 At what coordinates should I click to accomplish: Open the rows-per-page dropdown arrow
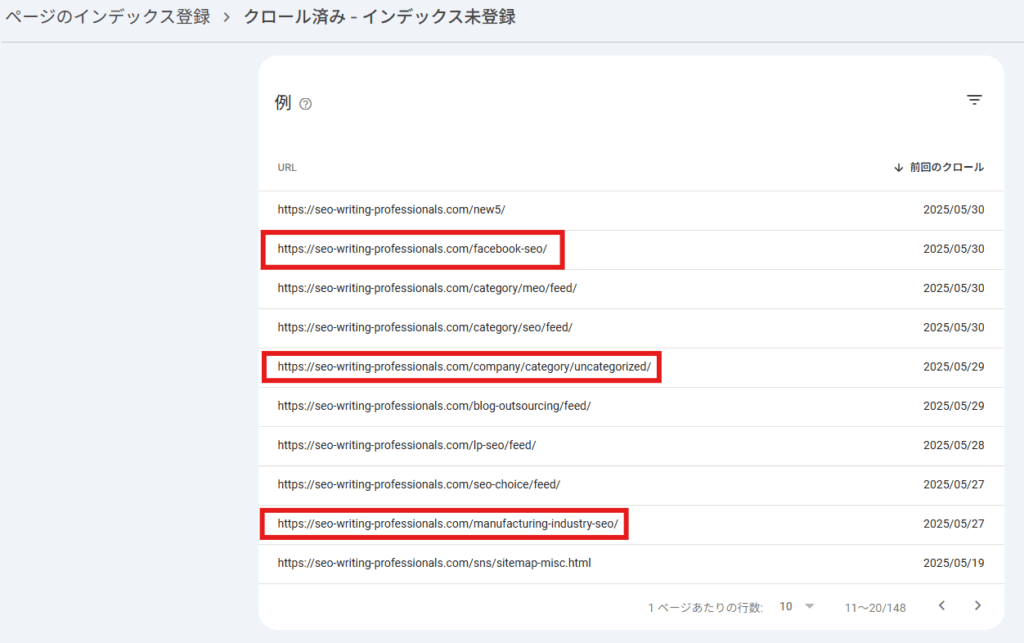click(x=809, y=606)
